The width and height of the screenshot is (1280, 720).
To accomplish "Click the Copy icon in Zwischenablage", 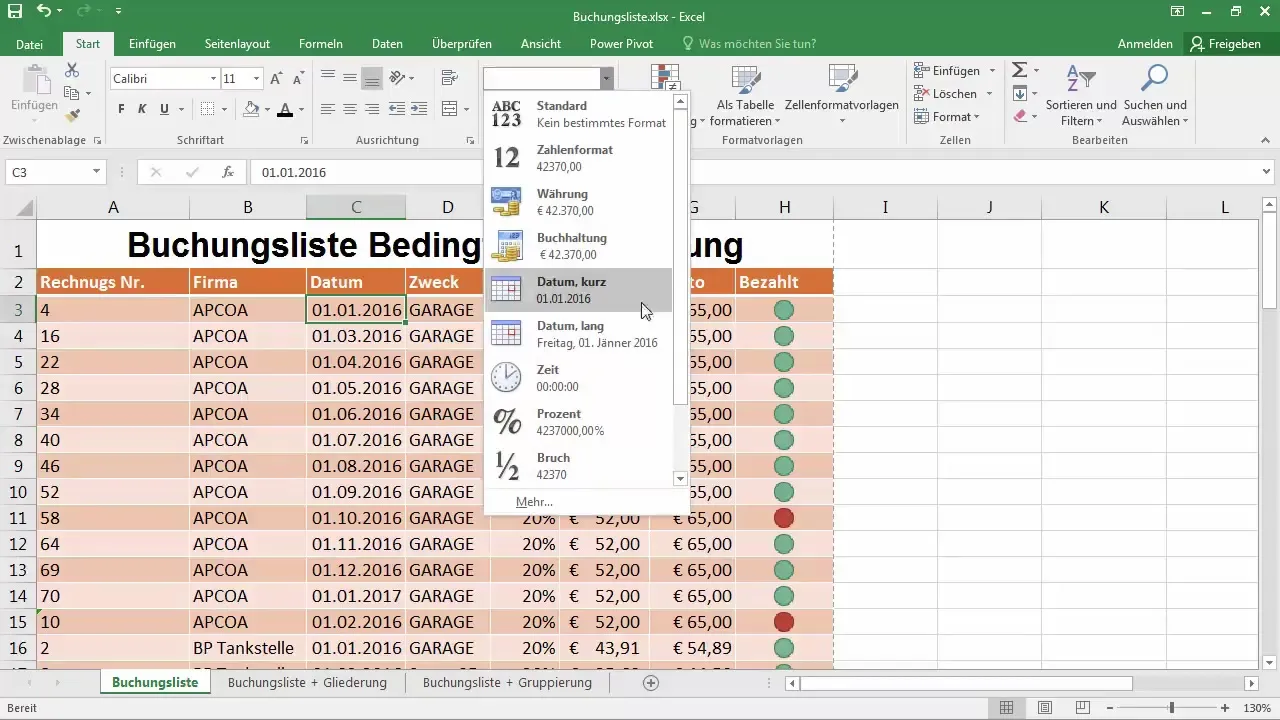I will pyautogui.click(x=71, y=93).
